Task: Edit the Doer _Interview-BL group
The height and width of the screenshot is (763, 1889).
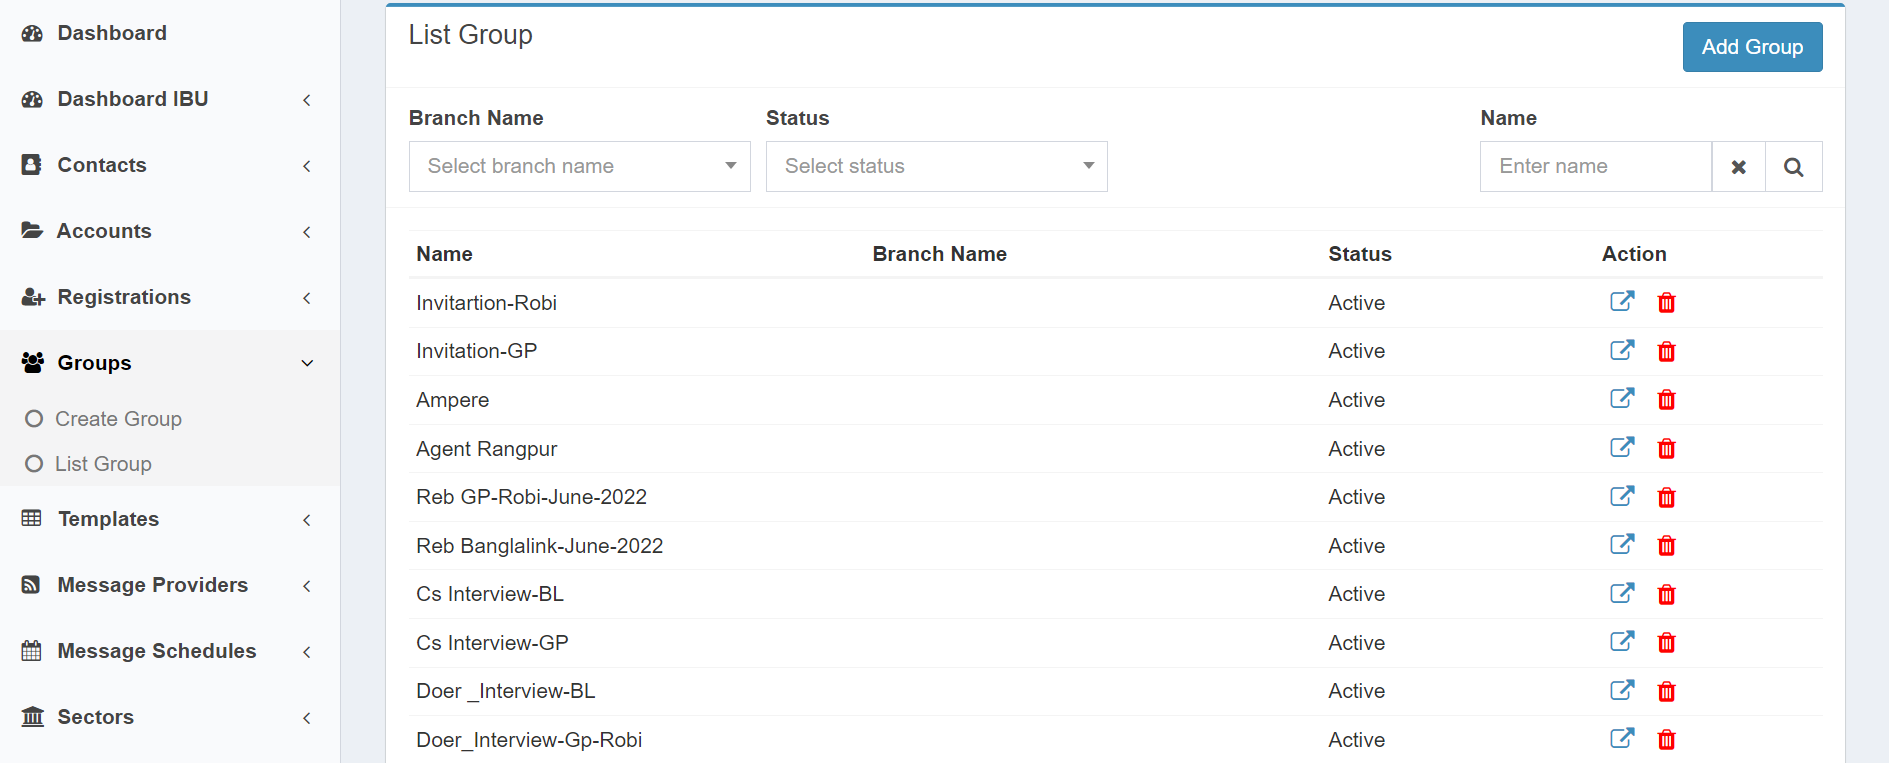Action: [1622, 690]
